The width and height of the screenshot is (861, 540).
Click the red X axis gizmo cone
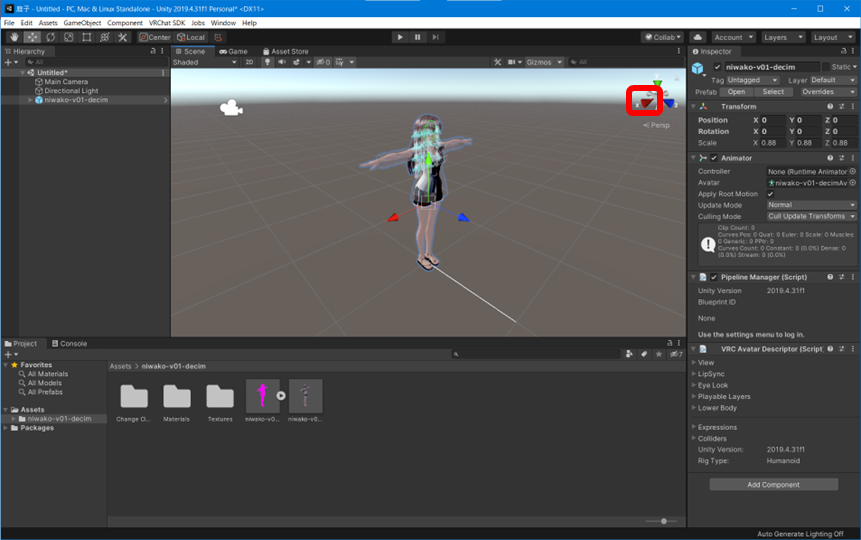[645, 100]
